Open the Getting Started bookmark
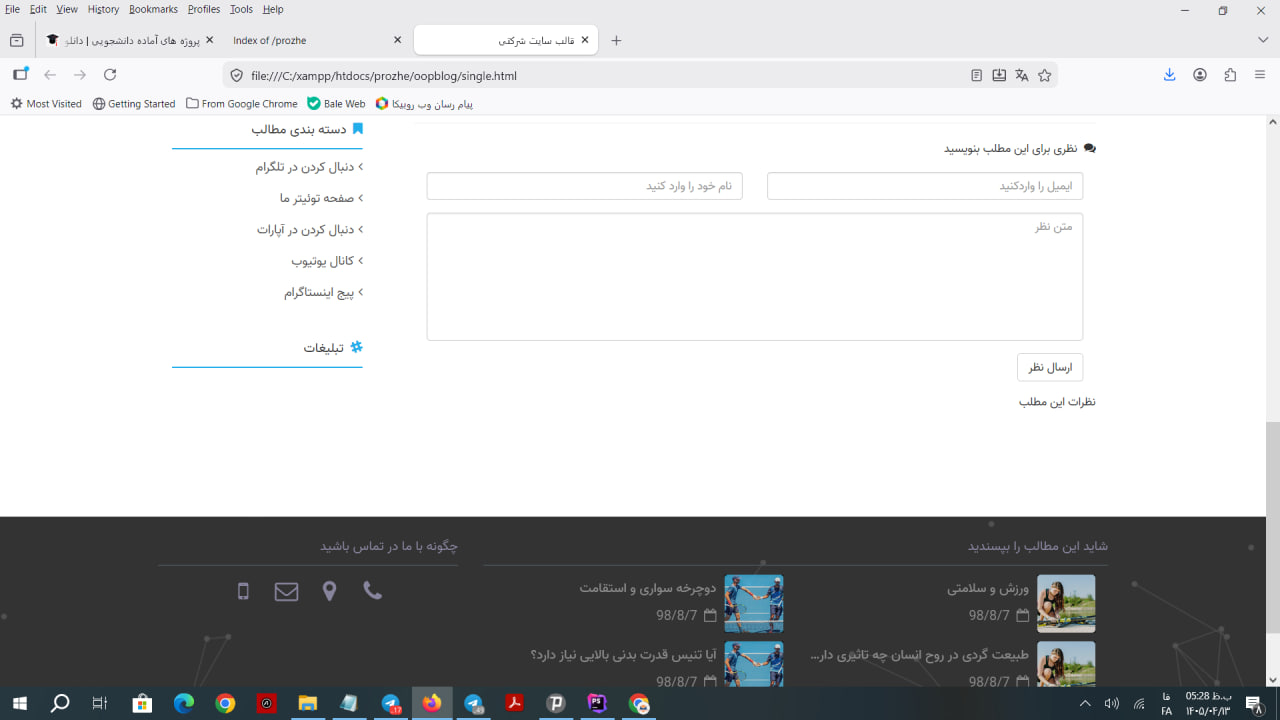The width and height of the screenshot is (1280, 720). 134,103
